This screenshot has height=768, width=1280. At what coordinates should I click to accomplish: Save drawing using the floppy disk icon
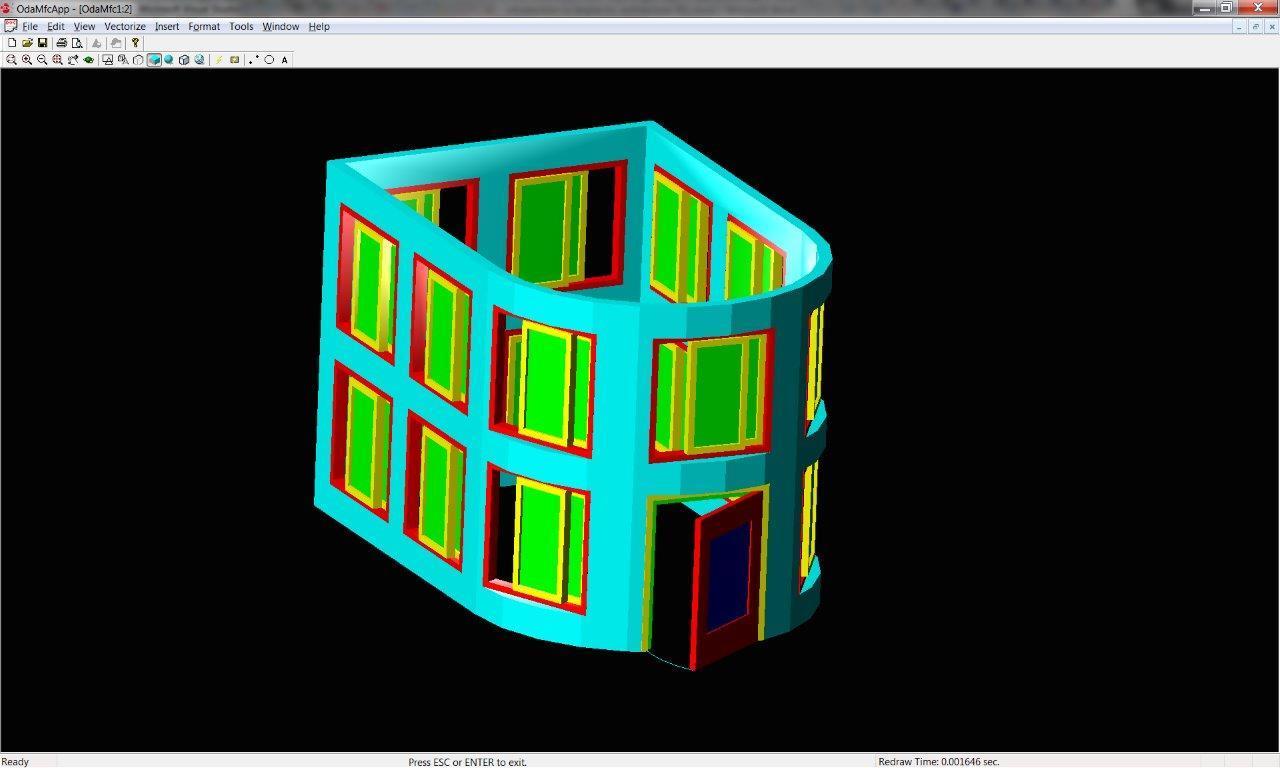coord(42,43)
